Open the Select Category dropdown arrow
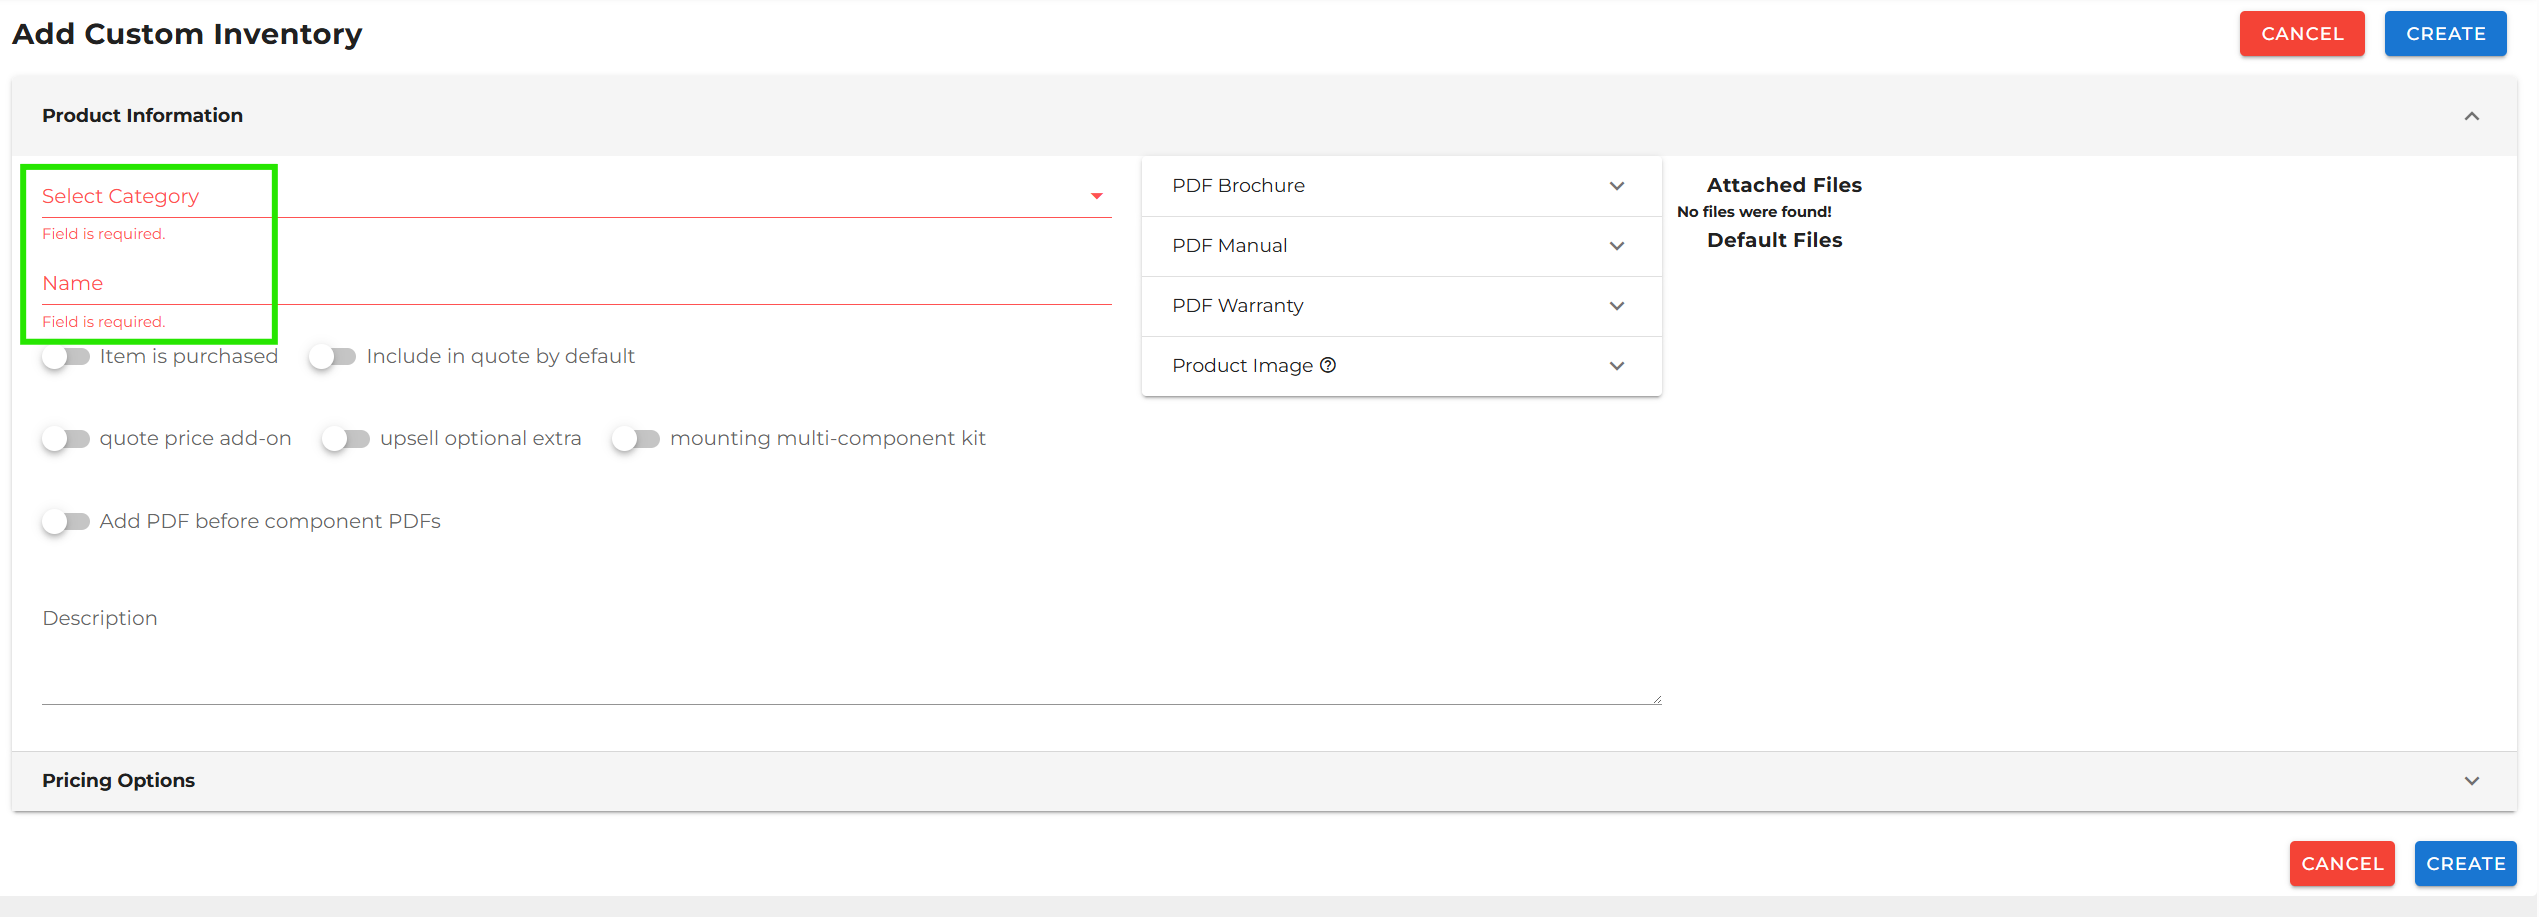 point(1096,196)
